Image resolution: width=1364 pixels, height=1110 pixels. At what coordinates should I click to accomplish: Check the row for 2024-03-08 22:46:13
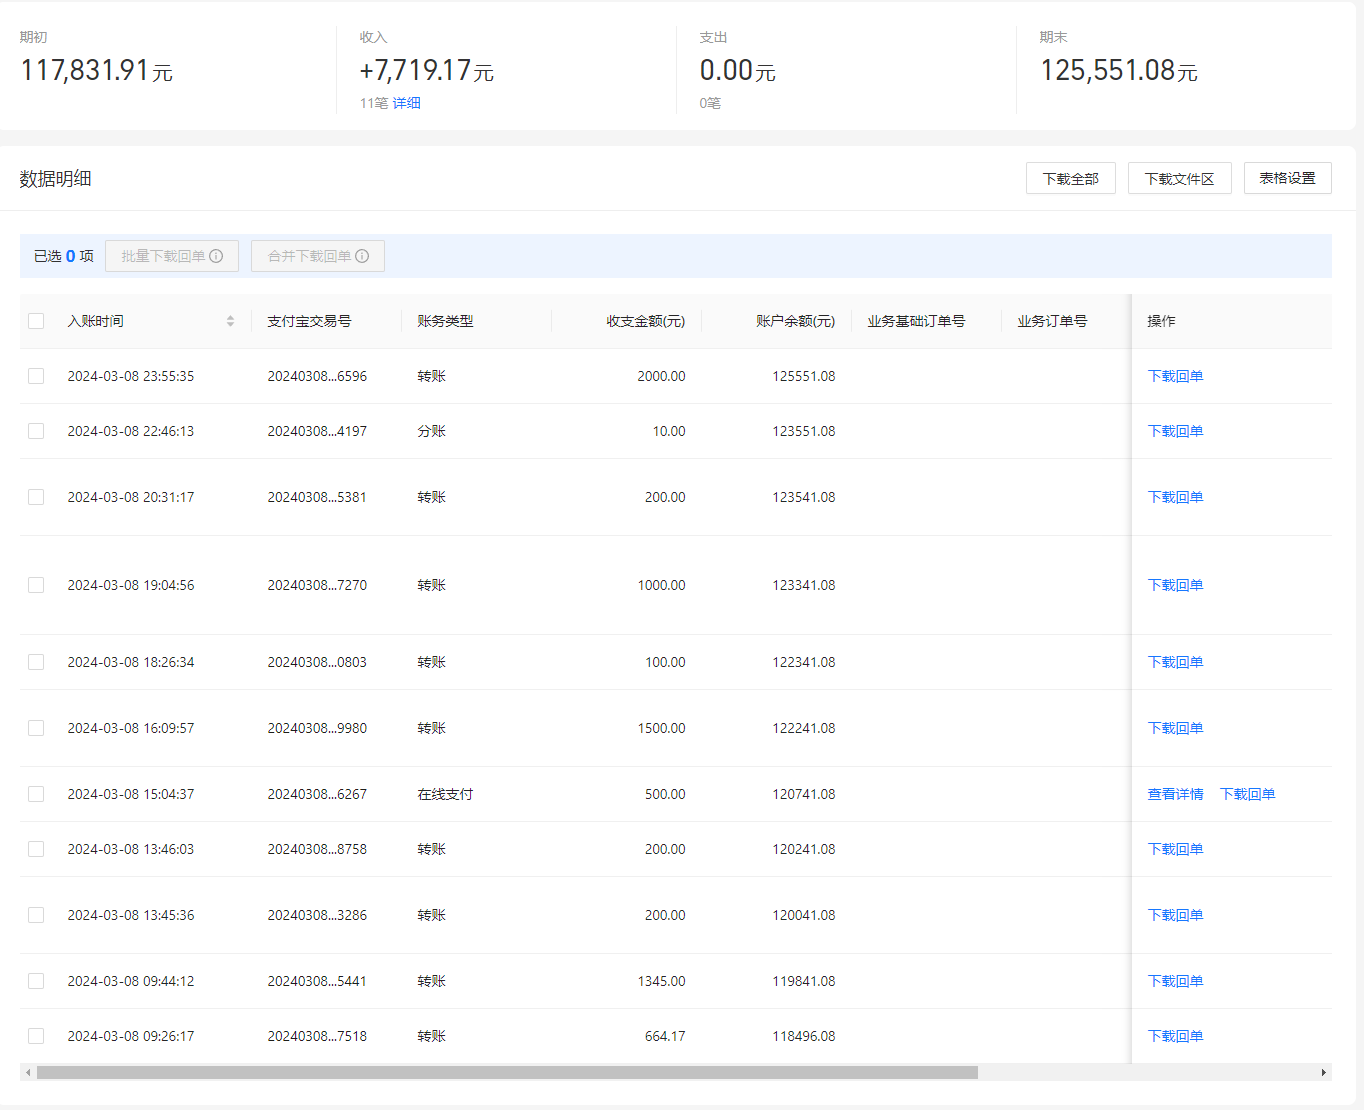point(36,431)
